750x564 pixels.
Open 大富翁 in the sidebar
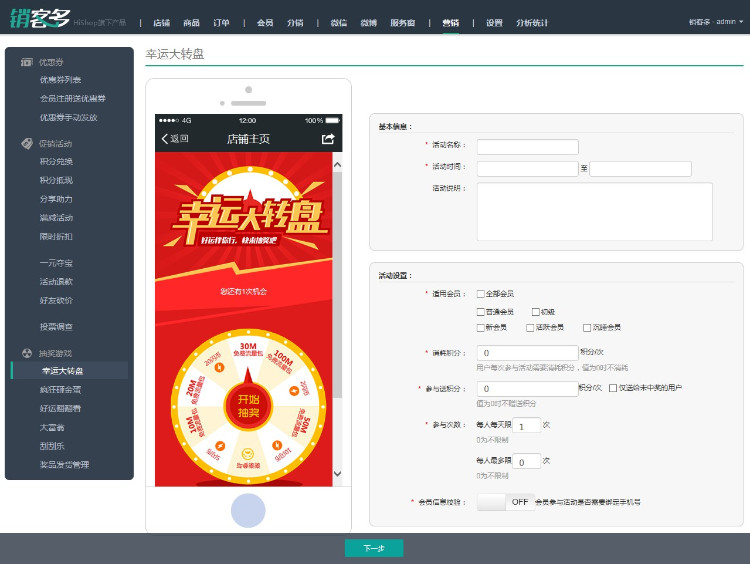point(52,427)
